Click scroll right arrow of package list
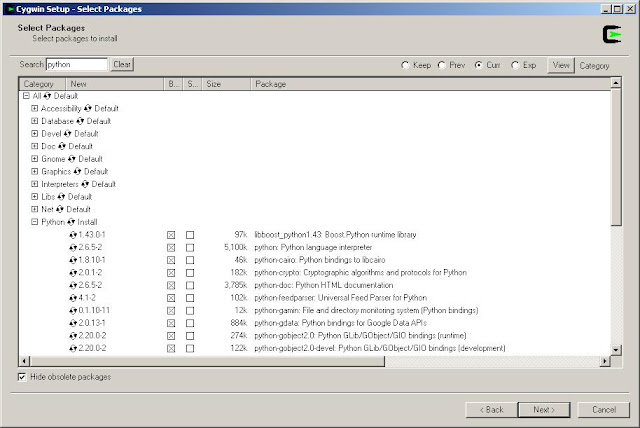Screen dimensions: 640x428 point(605,361)
